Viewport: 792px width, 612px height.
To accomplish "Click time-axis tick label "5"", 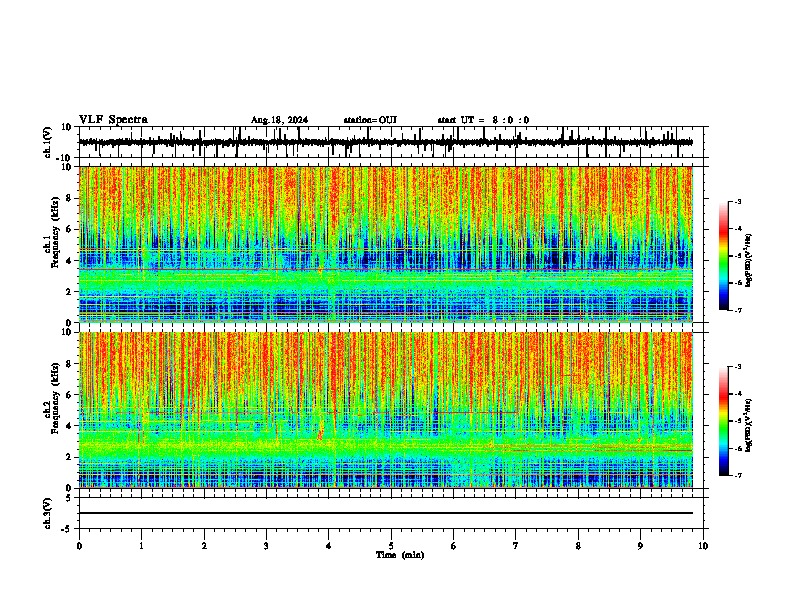I will coord(391,546).
